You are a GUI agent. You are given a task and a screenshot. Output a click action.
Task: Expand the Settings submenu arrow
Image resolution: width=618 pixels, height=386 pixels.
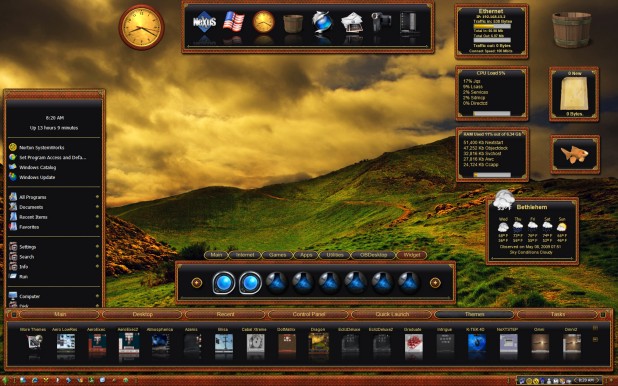click(x=97, y=246)
